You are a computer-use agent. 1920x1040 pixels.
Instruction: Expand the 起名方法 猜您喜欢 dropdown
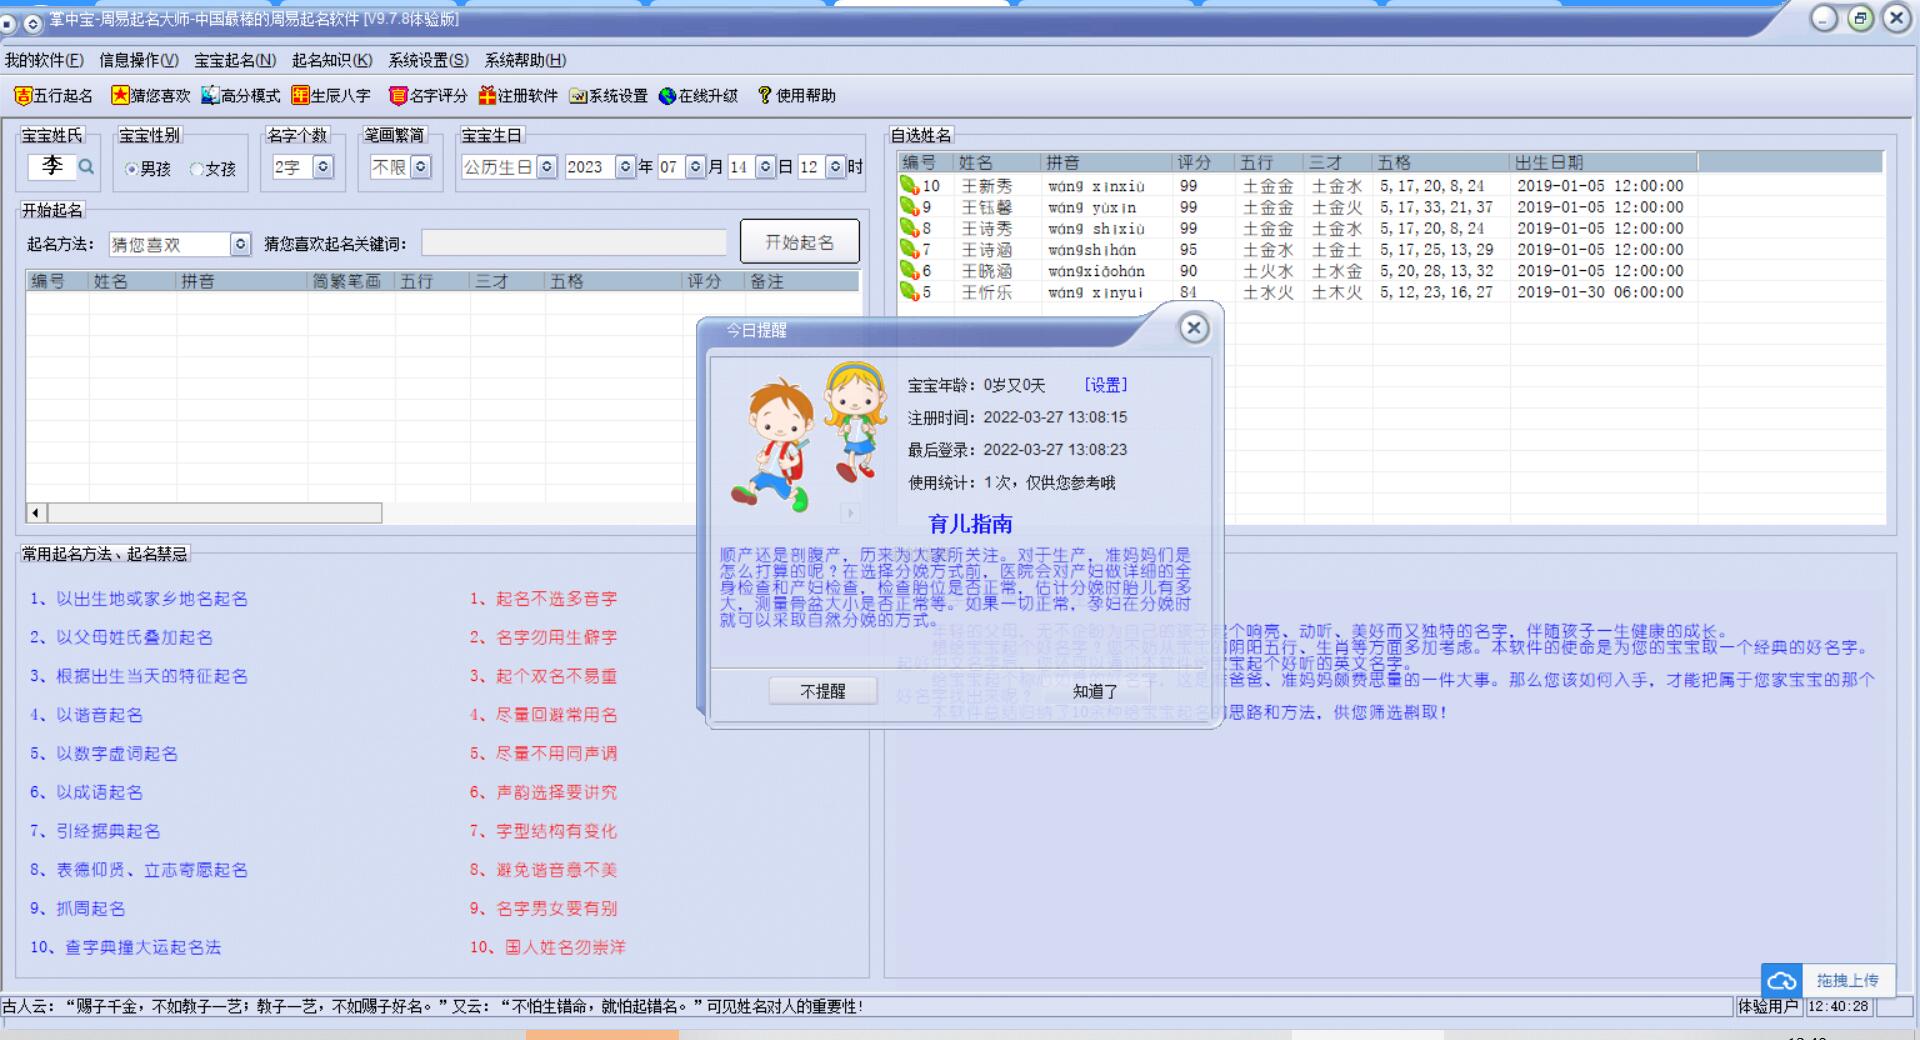click(x=240, y=244)
